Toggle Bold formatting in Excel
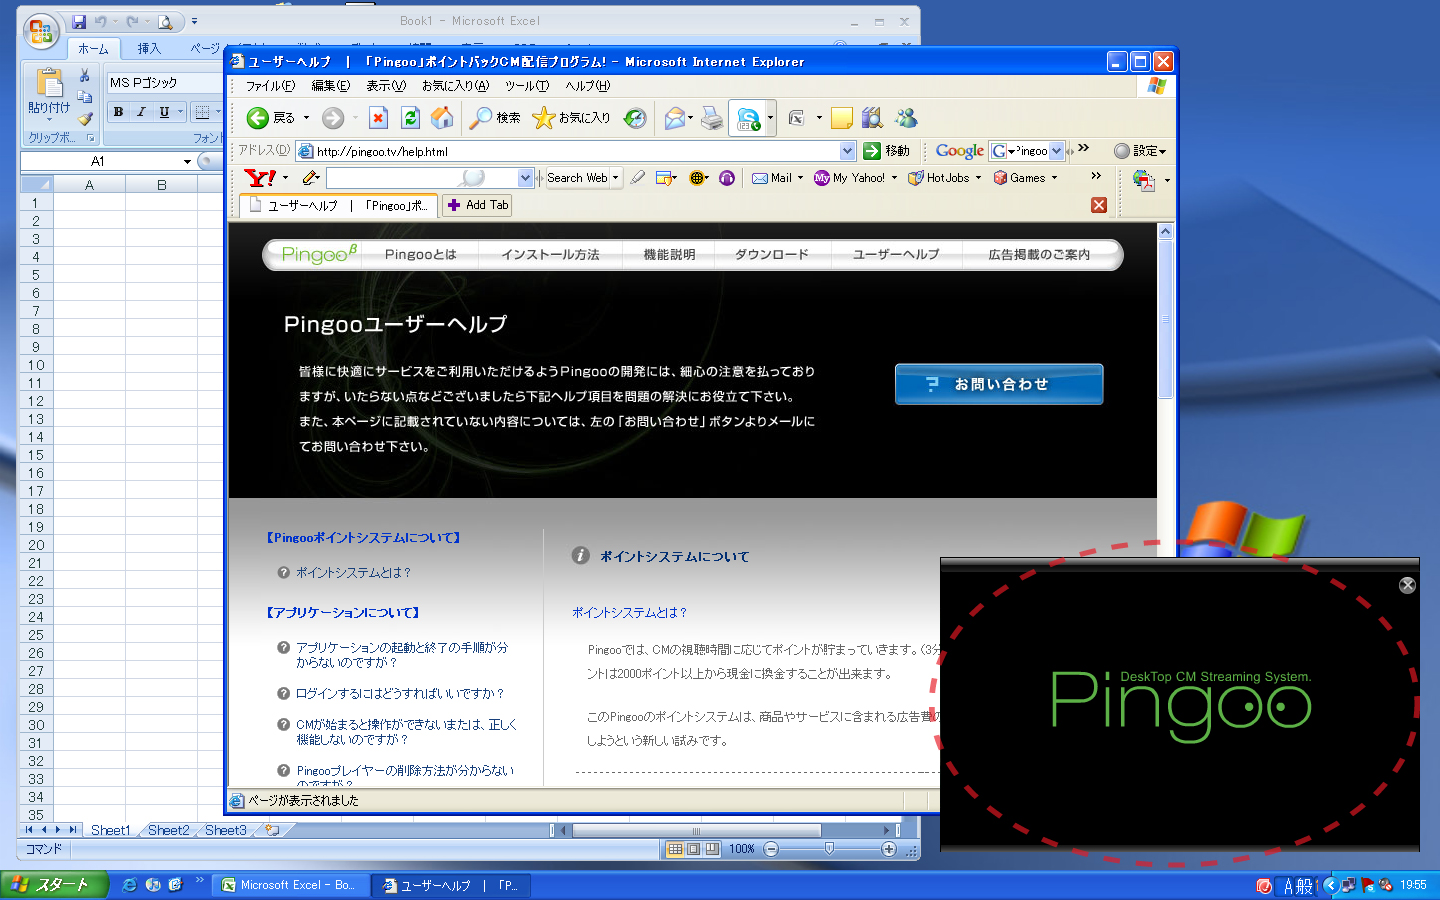Image resolution: width=1440 pixels, height=900 pixels. [118, 112]
